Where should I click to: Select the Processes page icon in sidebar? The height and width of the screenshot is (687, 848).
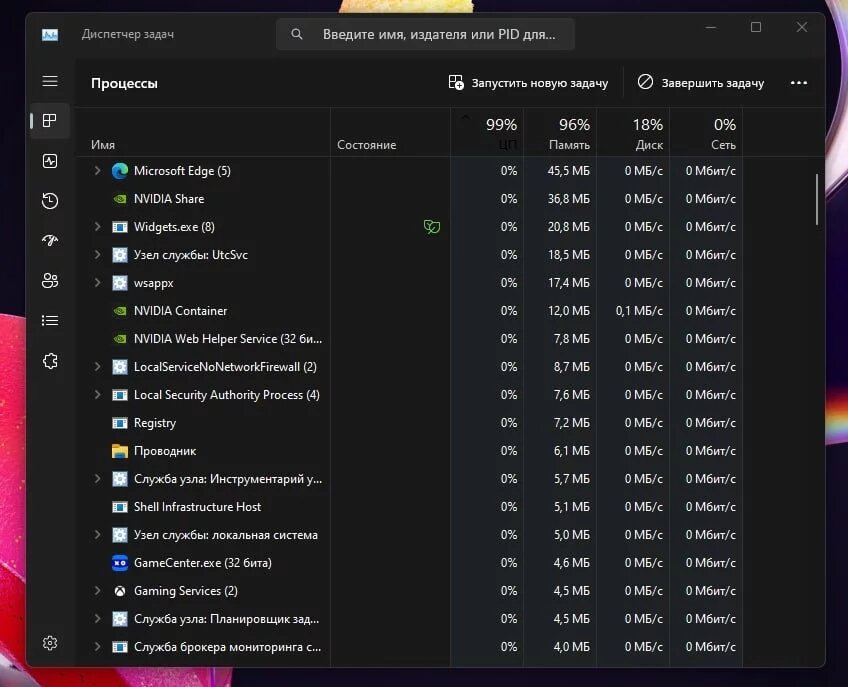[50, 121]
